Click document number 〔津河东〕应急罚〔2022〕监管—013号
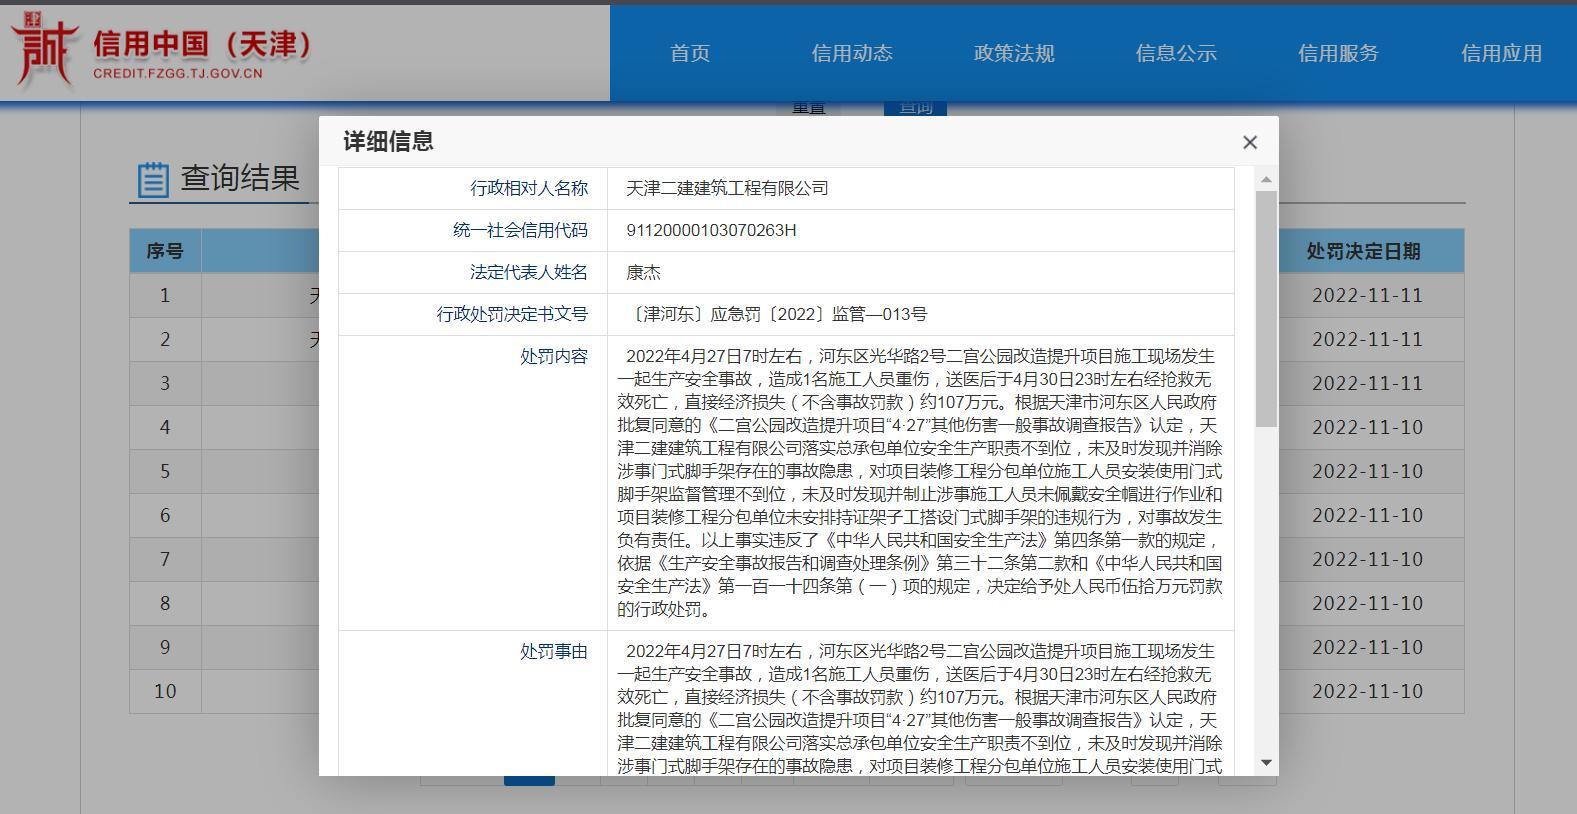Viewport: 1577px width, 814px height. (x=777, y=314)
